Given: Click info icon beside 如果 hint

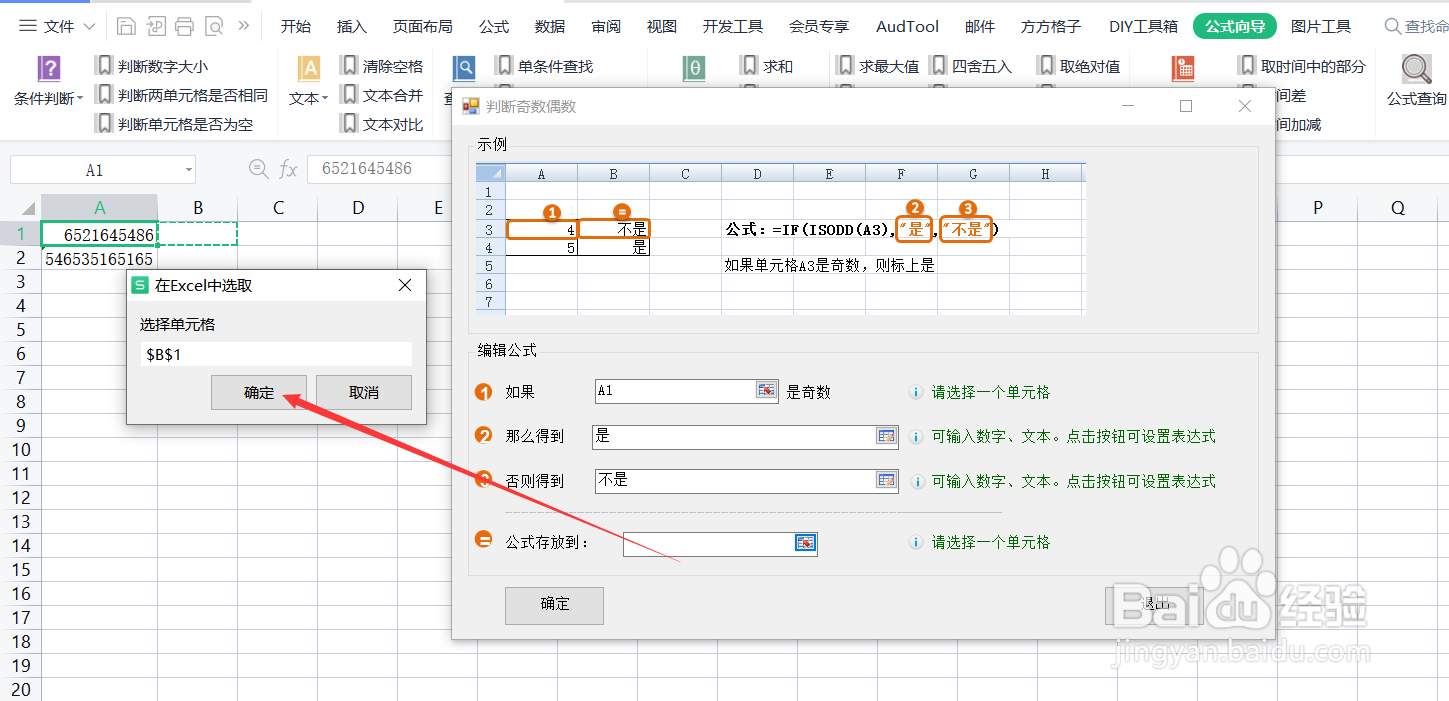Looking at the screenshot, I should 915,393.
